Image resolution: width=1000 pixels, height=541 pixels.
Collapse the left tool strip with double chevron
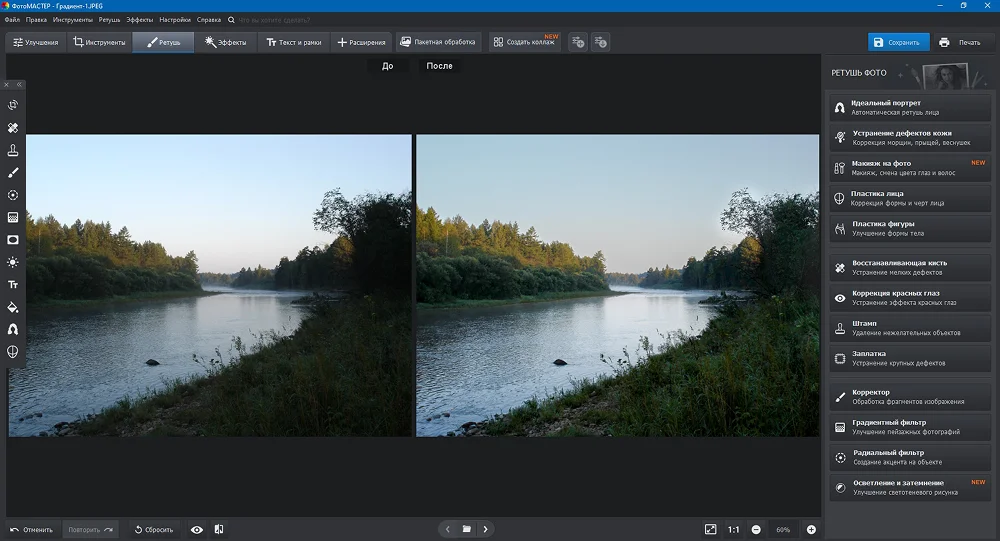pos(19,84)
